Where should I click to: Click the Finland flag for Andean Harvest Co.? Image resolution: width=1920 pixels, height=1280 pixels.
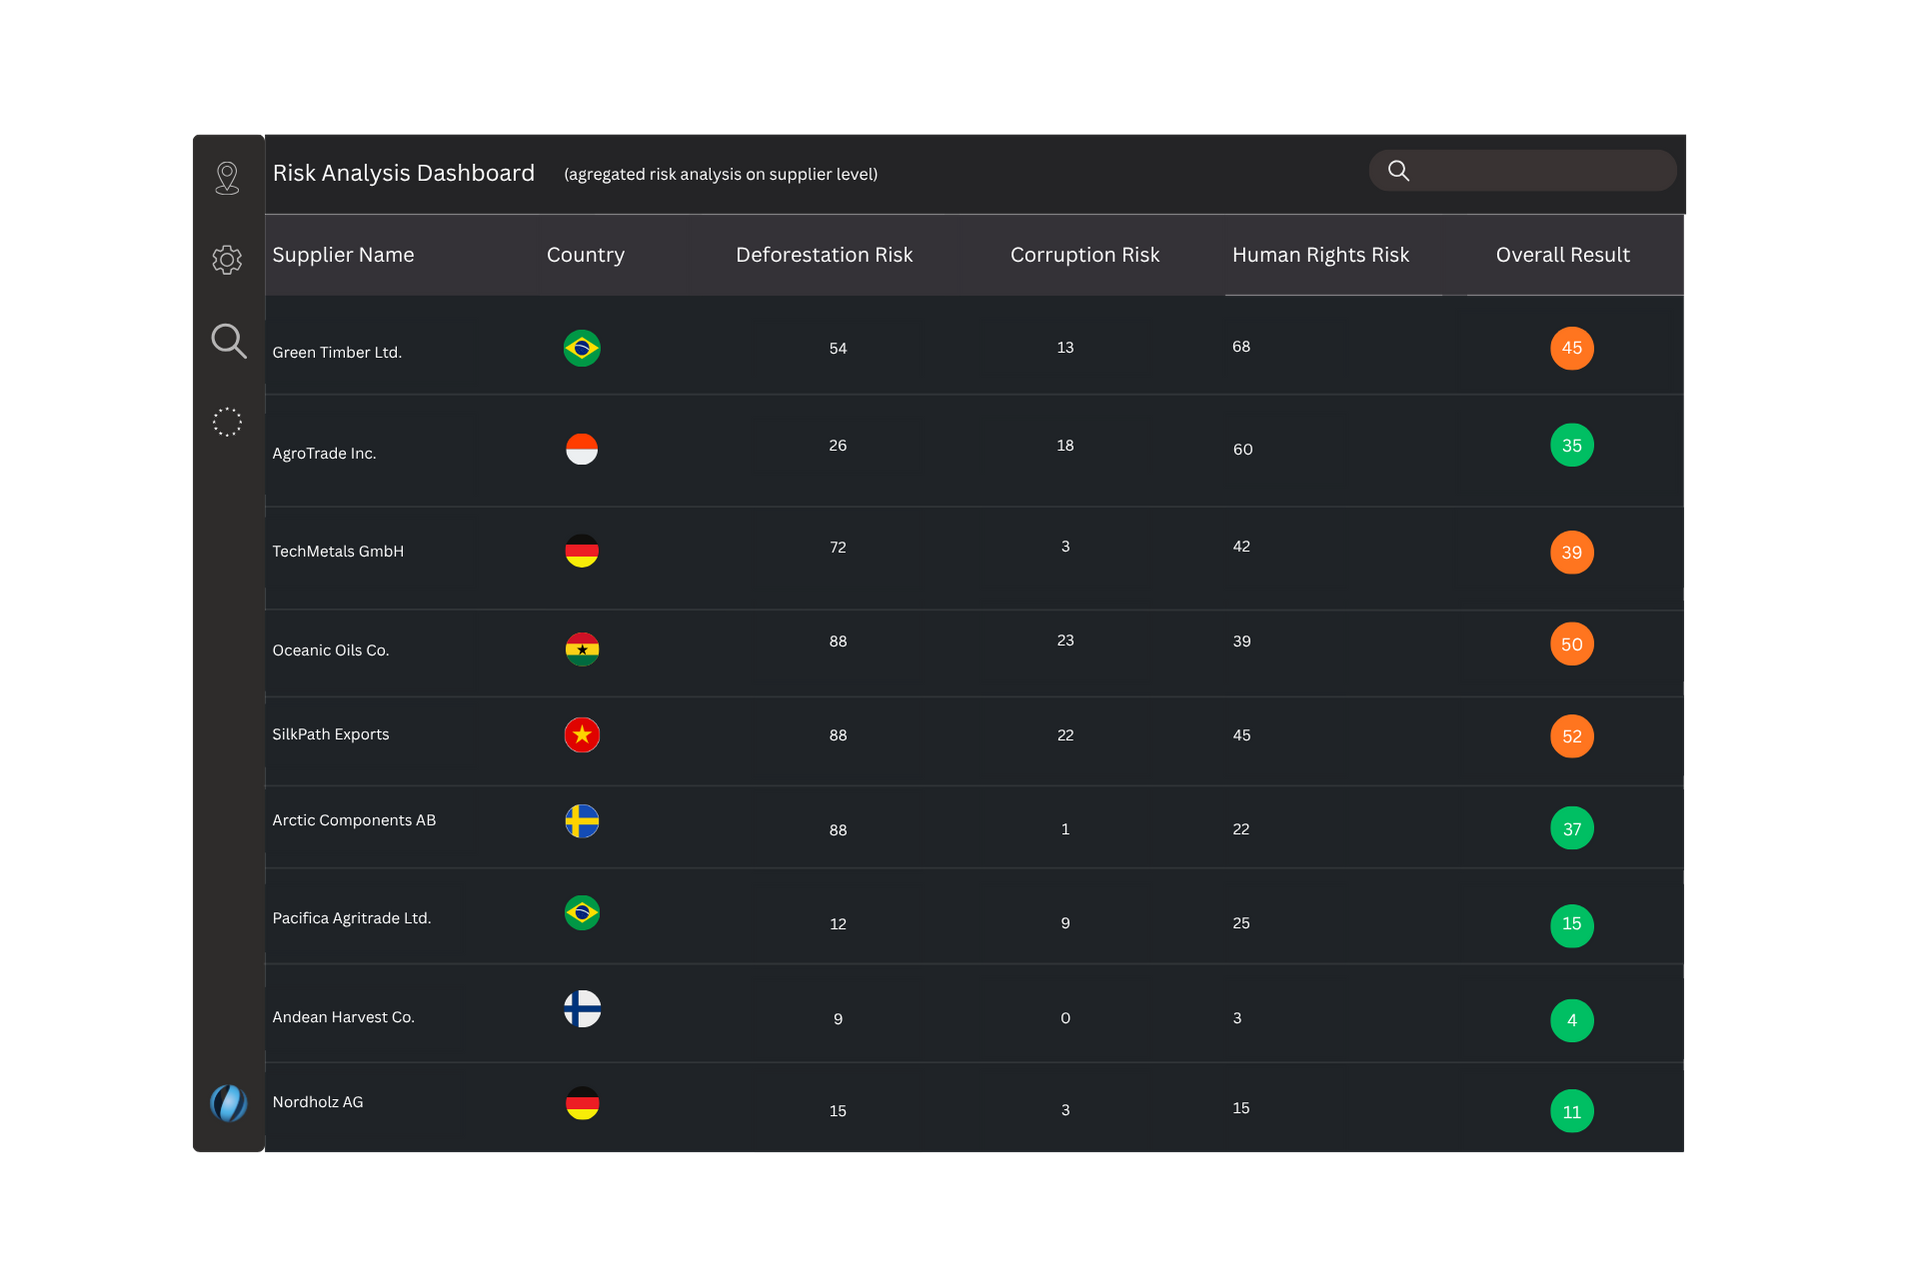point(581,1009)
